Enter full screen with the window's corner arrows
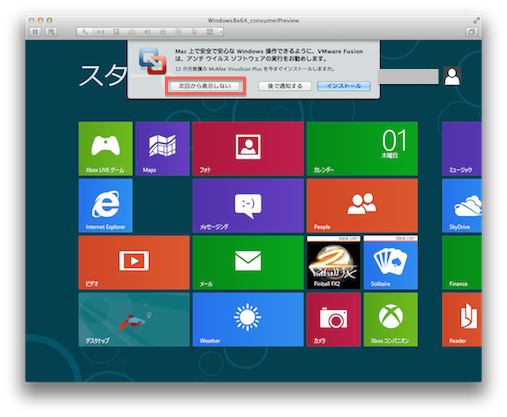 coord(476,20)
